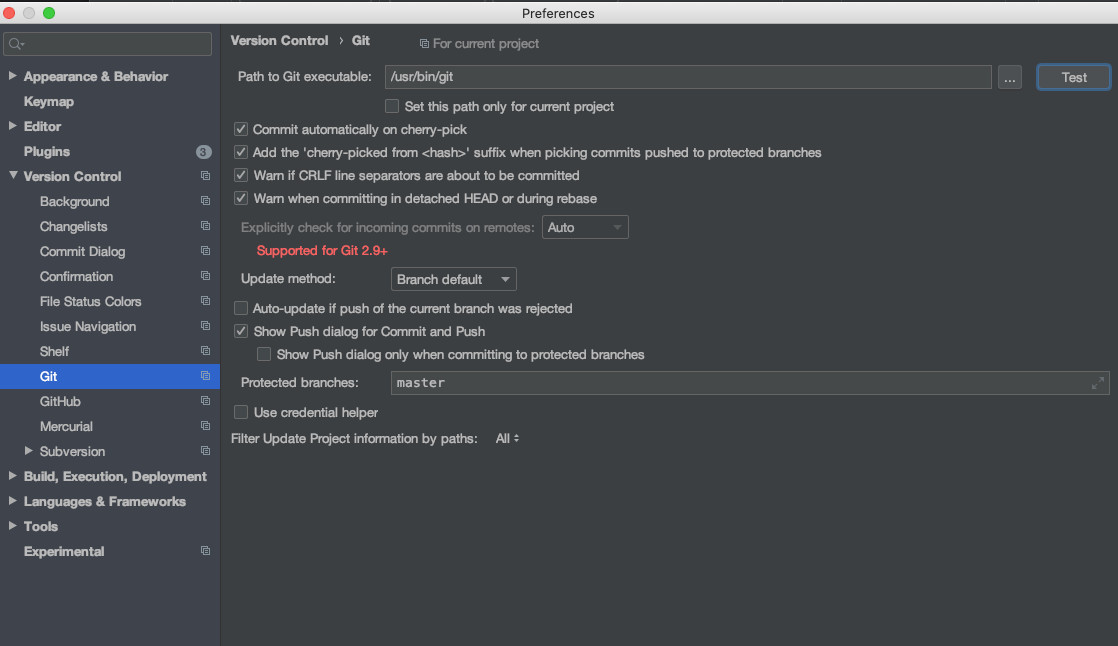Uncheck 'Commit automatically on cherry-pick'
1118x646 pixels.
point(241,128)
